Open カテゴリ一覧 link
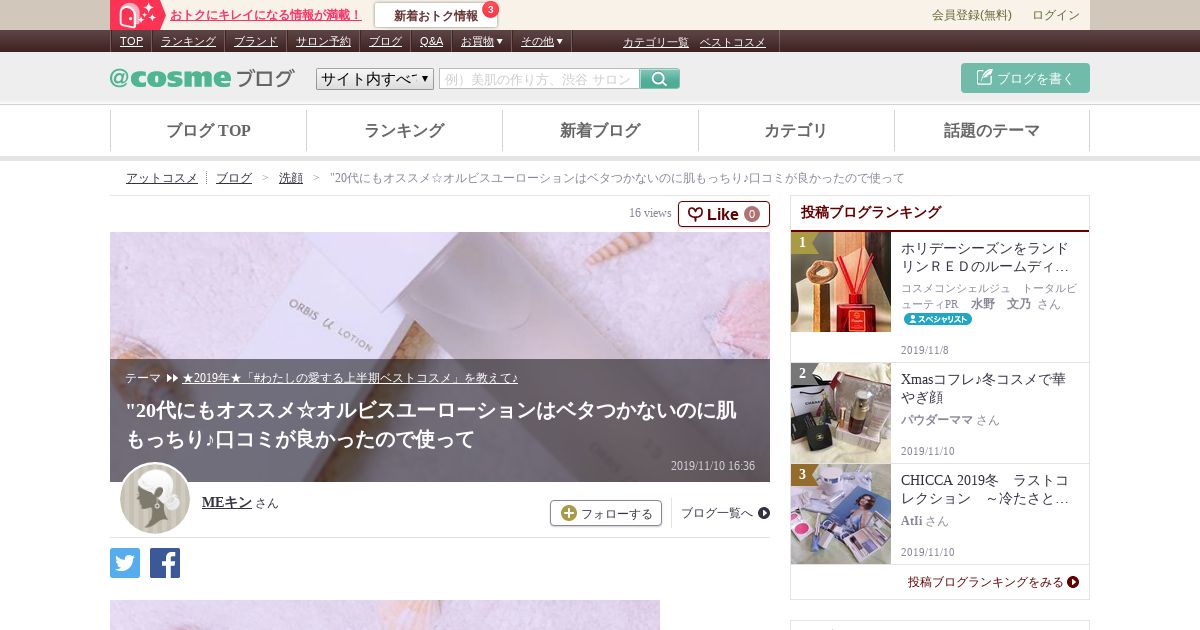The height and width of the screenshot is (630, 1200). coord(655,42)
